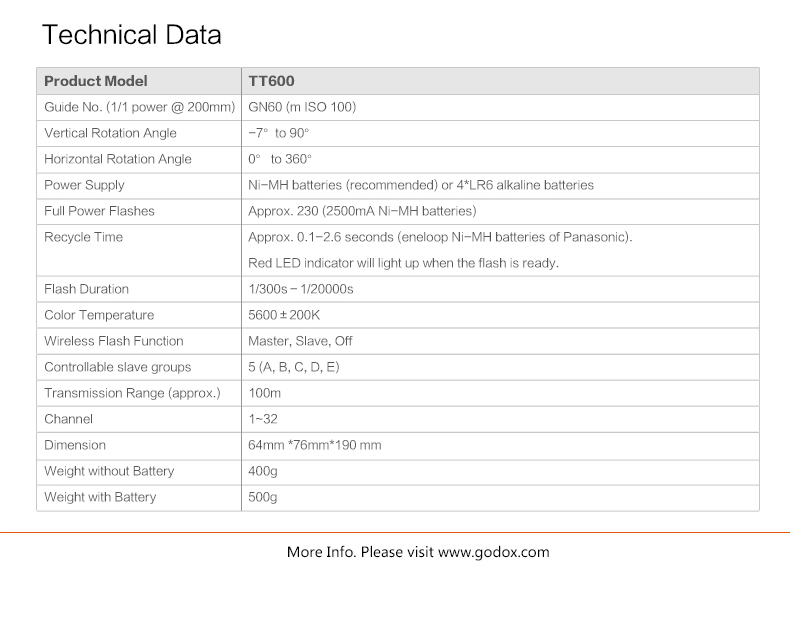Screen dimensions: 790x631
Task: Select the Vertical Rotation Angle label
Action: (x=110, y=133)
